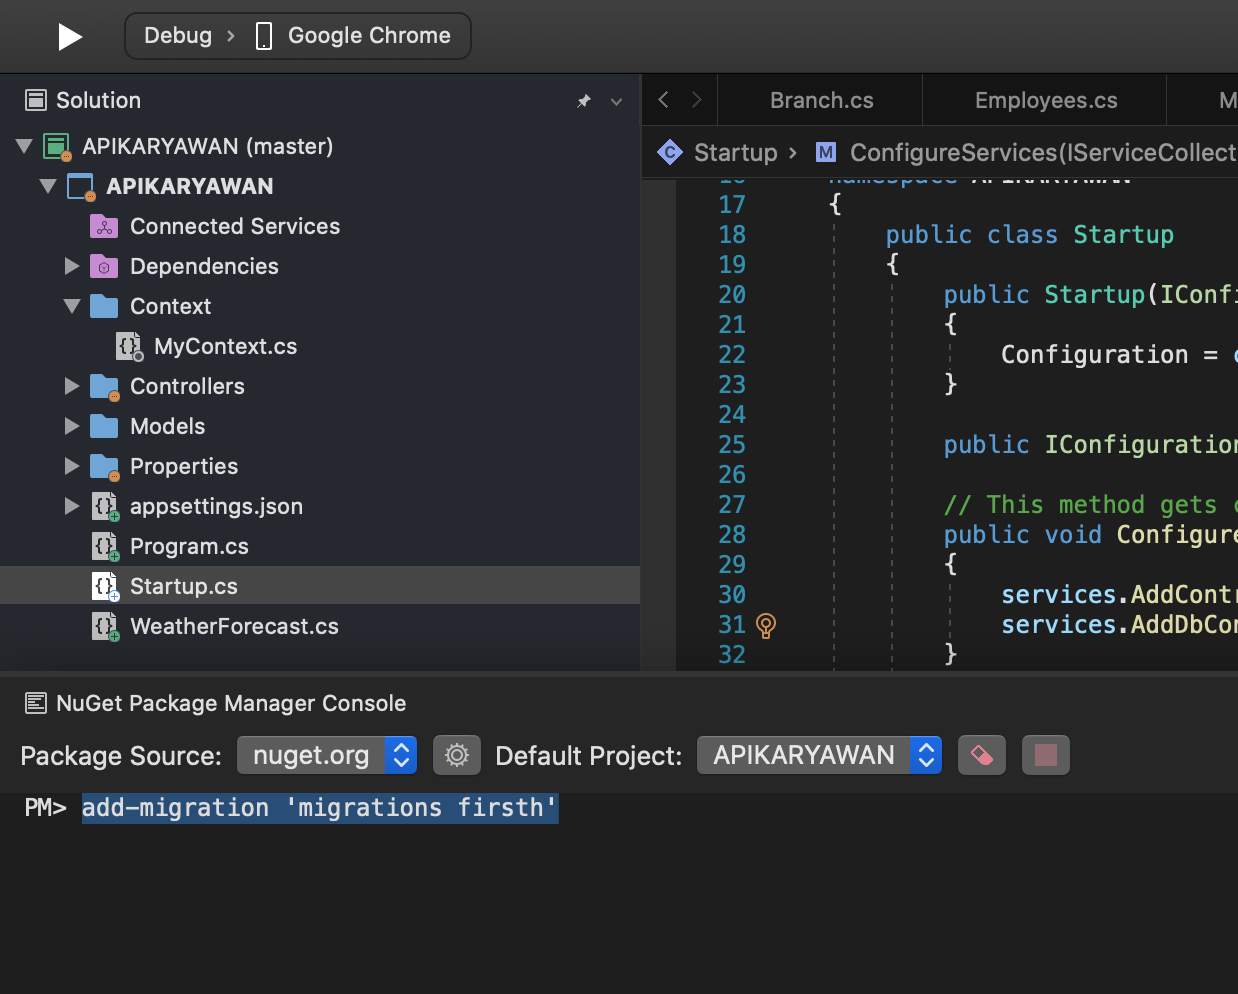Select Connected Services in the tree
The image size is (1238, 994).
coord(235,226)
